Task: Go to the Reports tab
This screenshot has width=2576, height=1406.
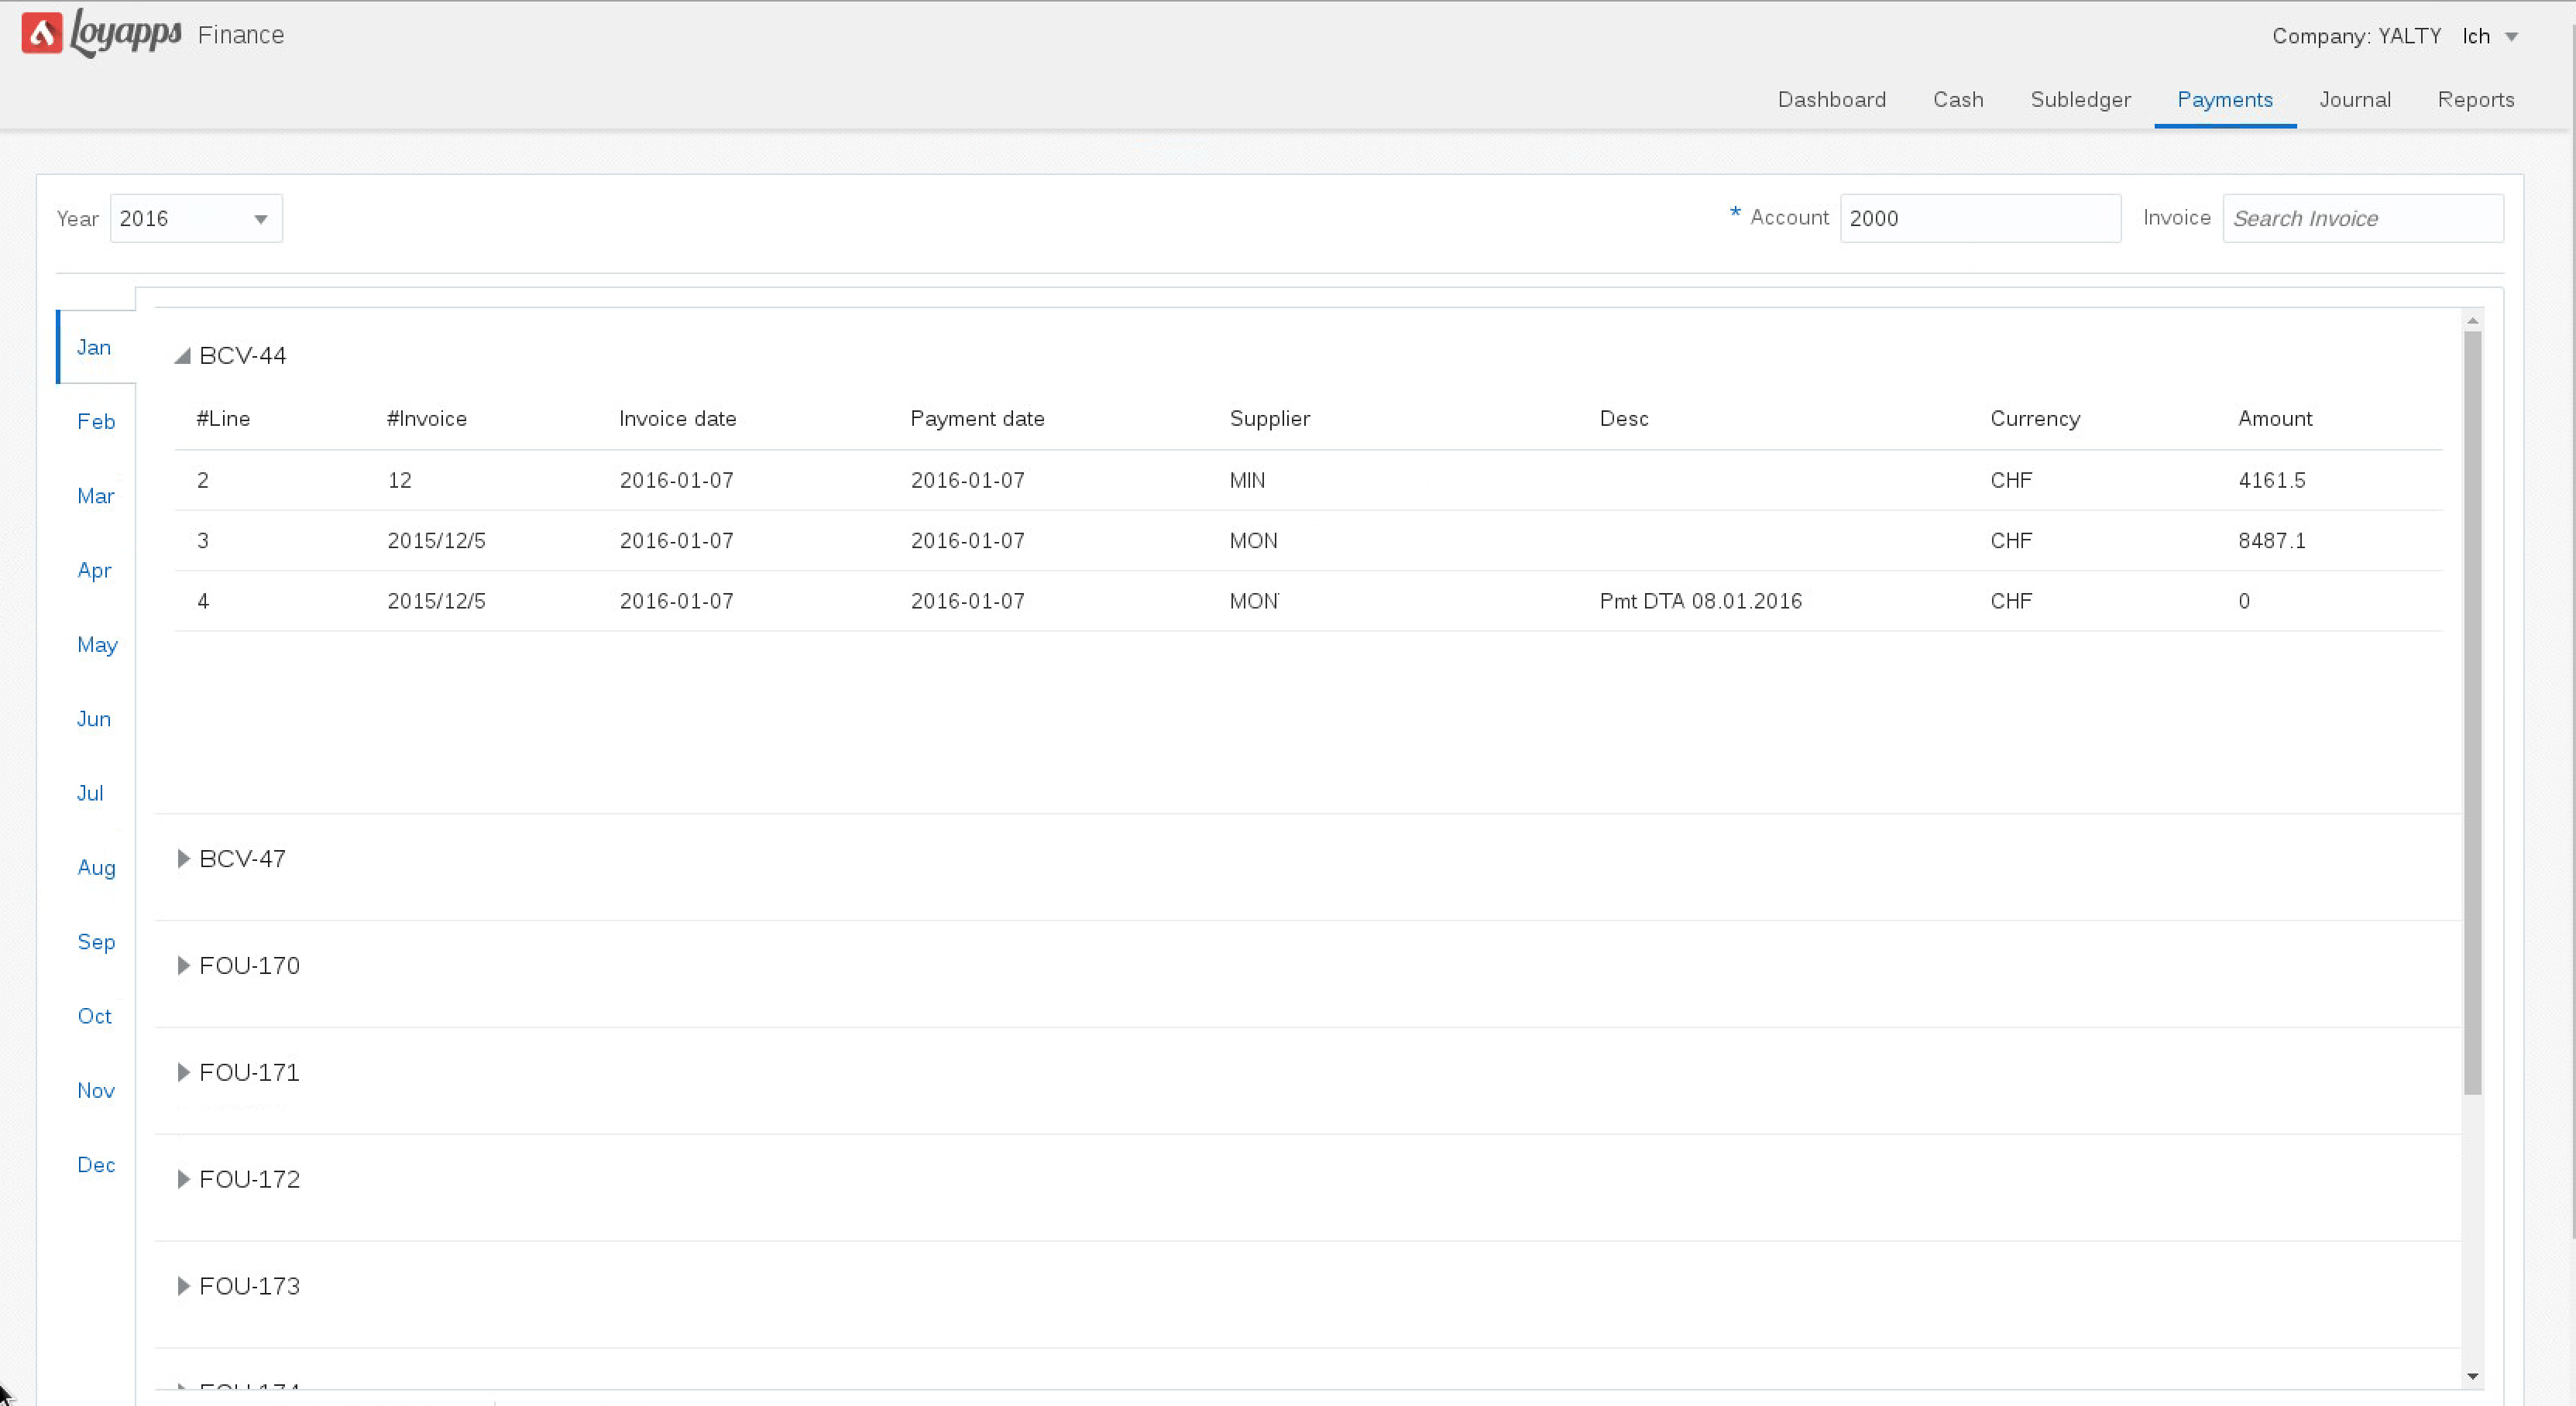Action: [x=2475, y=100]
